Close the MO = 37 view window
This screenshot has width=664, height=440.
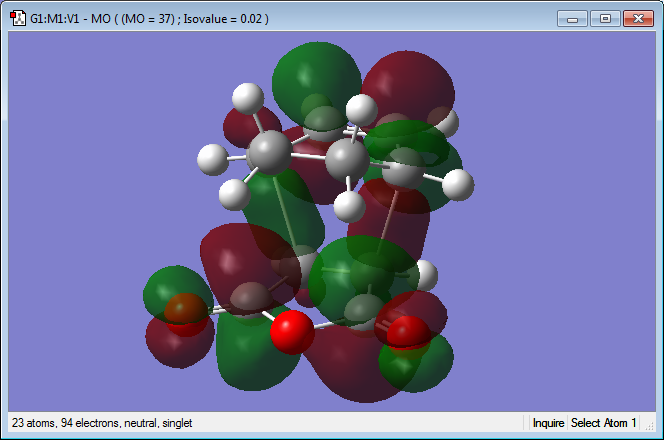(638, 19)
